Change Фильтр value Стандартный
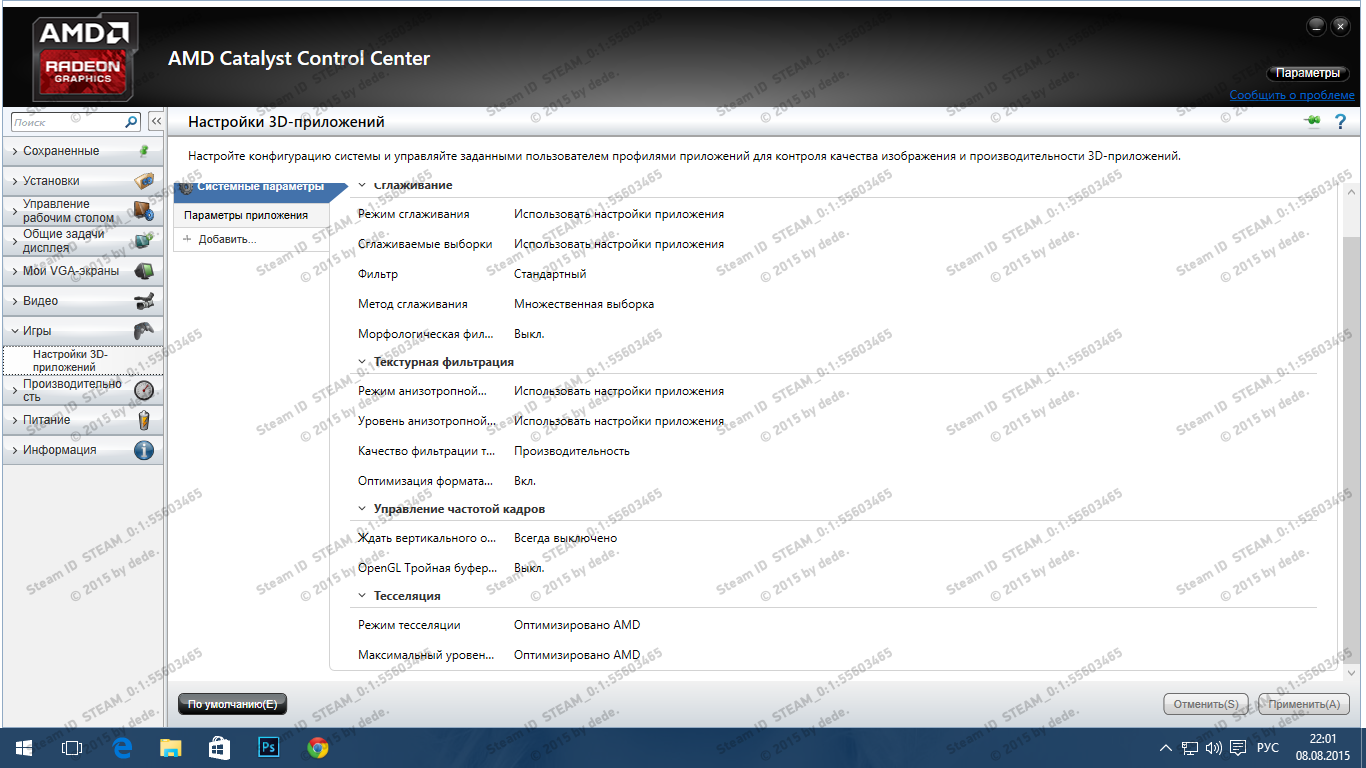The height and width of the screenshot is (768, 1366). point(550,274)
